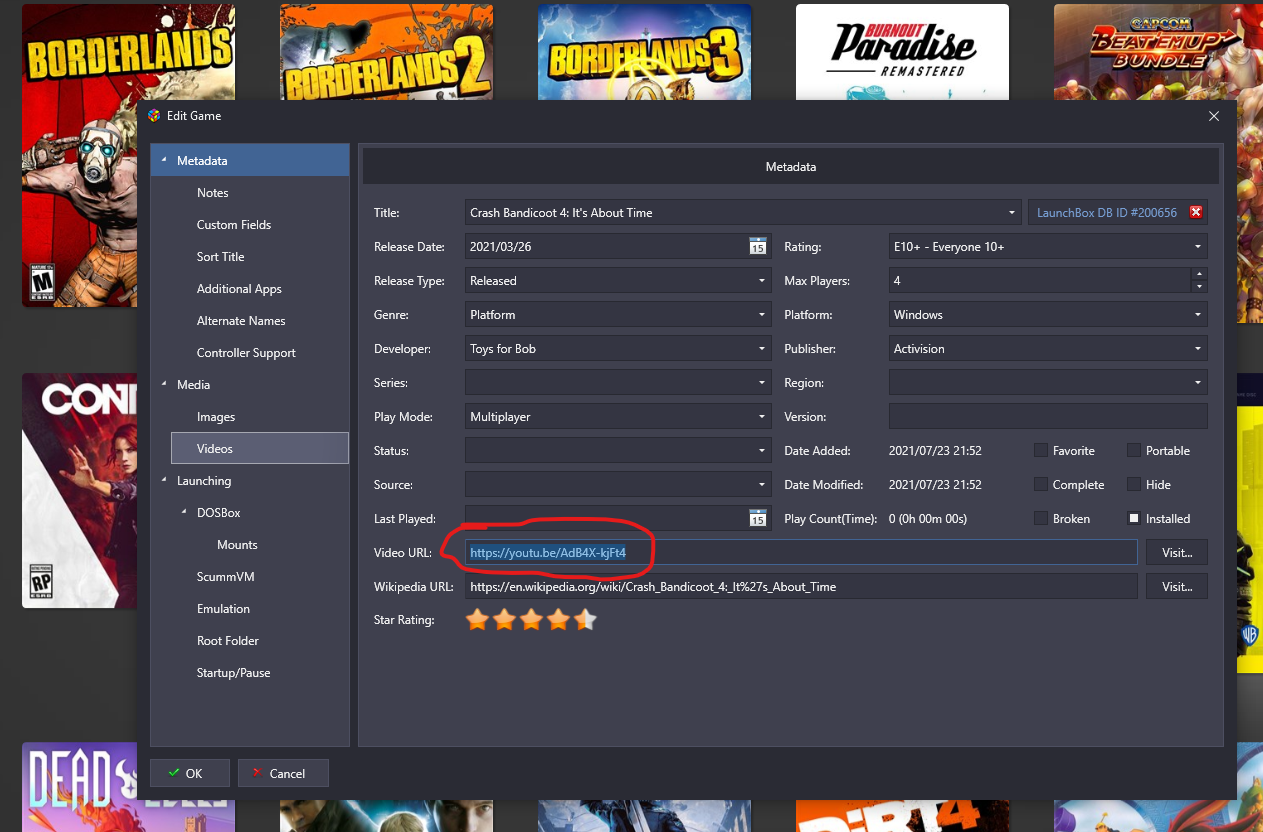Screen dimensions: 1263x832
Task: Open the Release Date calendar picker
Action: pyautogui.click(x=757, y=247)
